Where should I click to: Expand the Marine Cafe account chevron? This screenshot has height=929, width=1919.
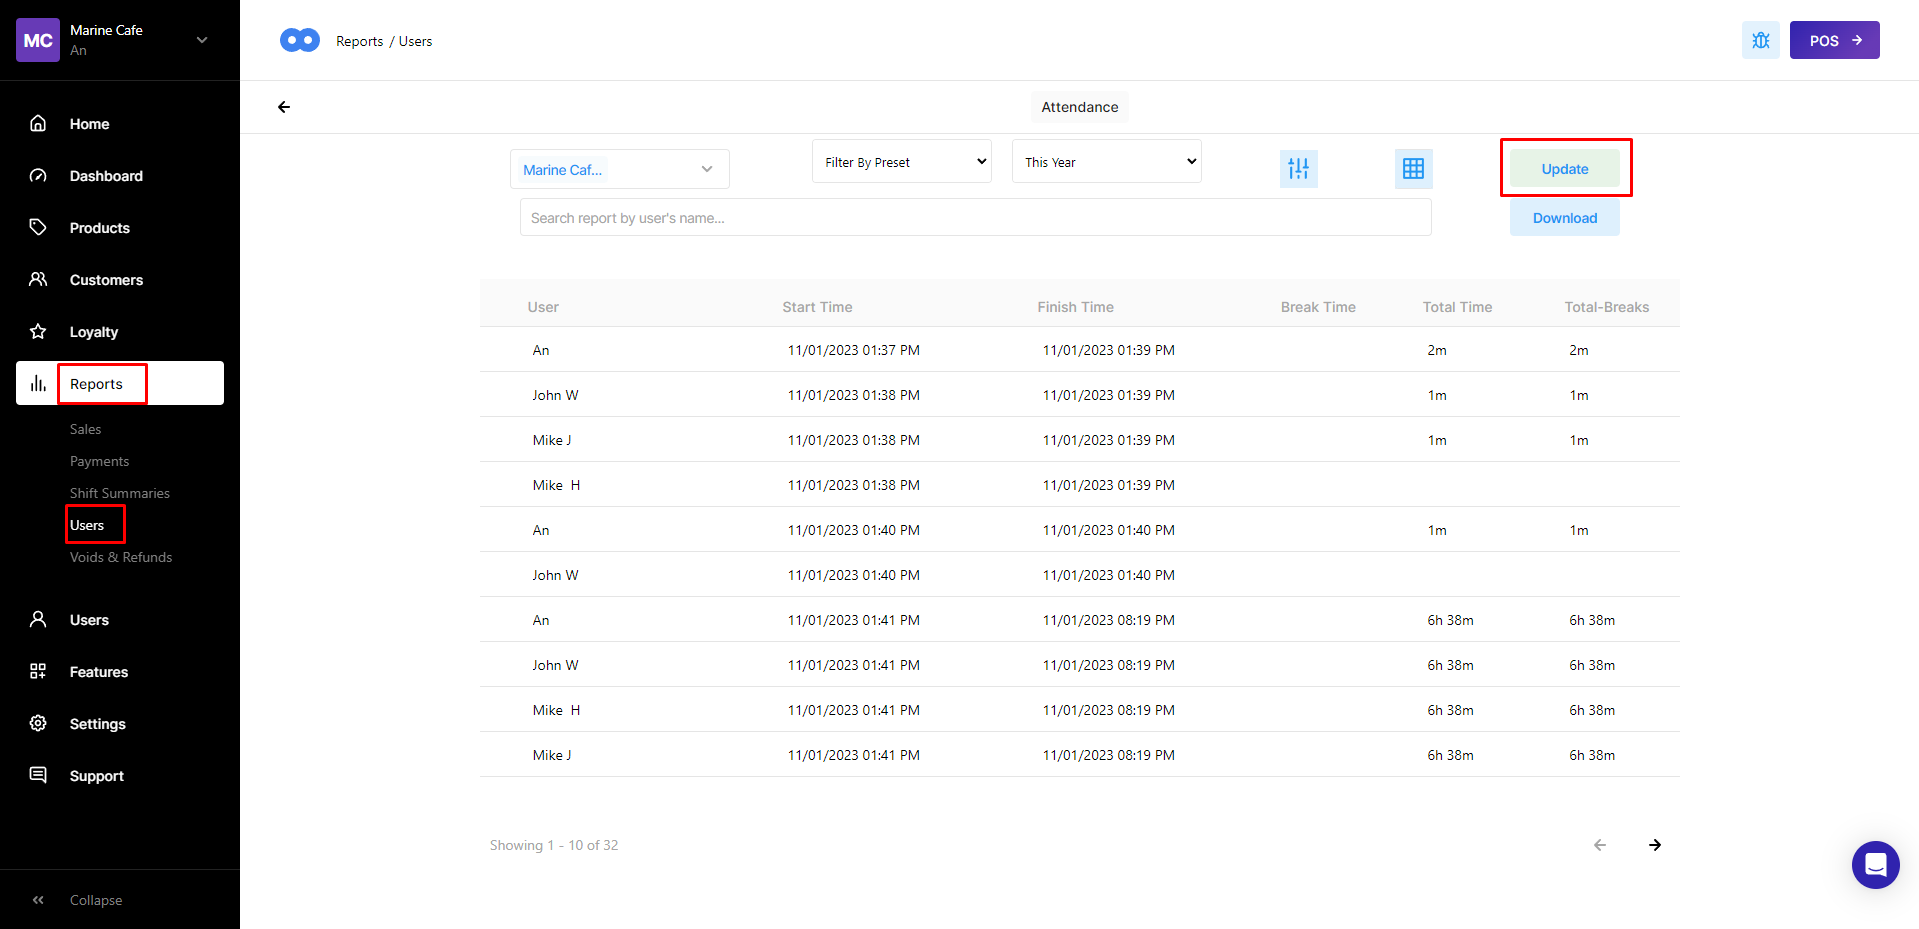[202, 40]
